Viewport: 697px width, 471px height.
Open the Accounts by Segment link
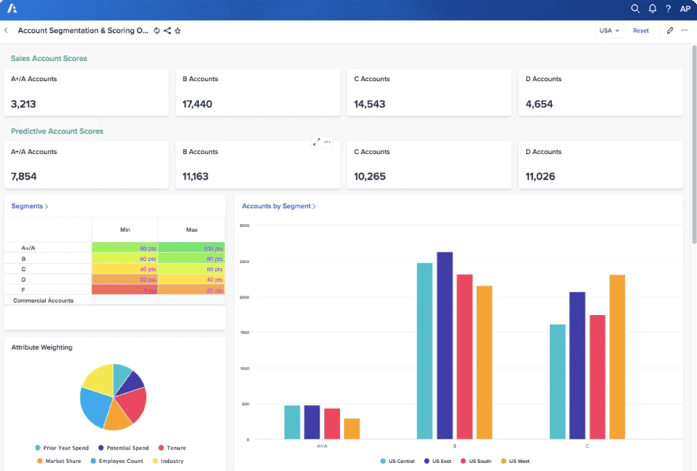(279, 206)
